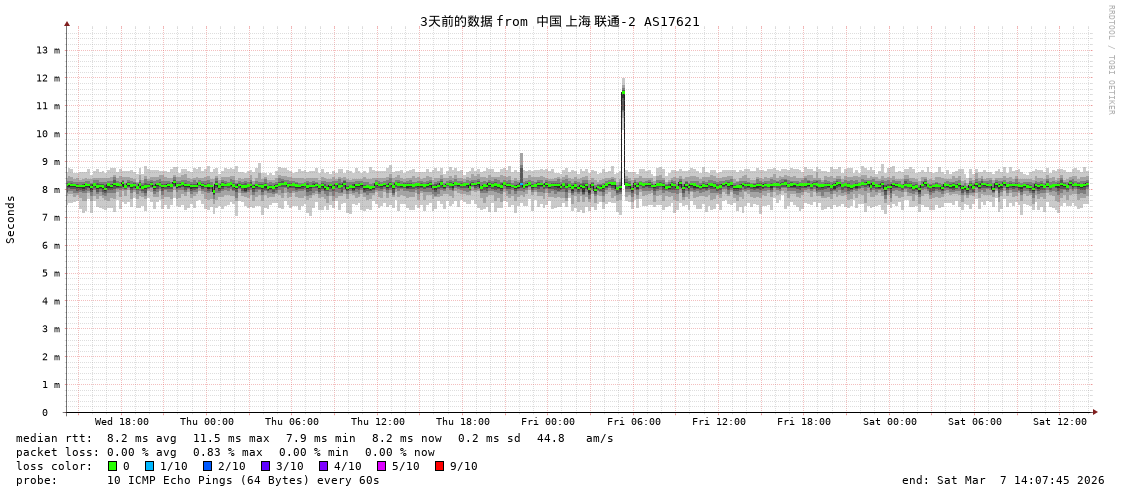Click the RRDTOOL / TOBI OETIKER watermark

(x=1110, y=60)
